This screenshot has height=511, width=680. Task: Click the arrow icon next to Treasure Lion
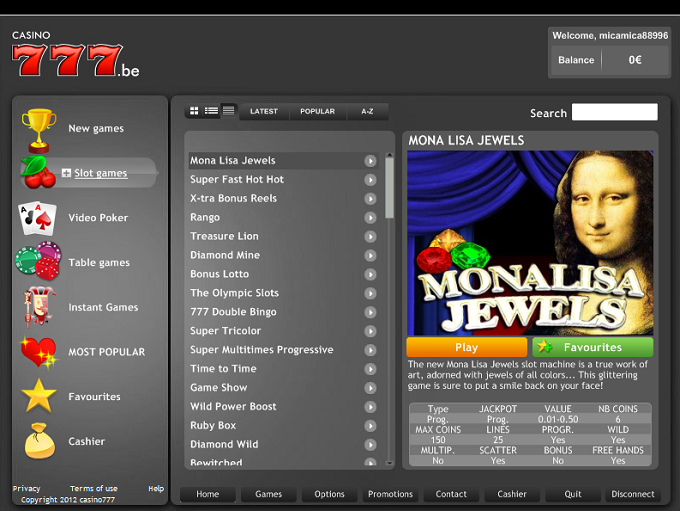tap(370, 236)
